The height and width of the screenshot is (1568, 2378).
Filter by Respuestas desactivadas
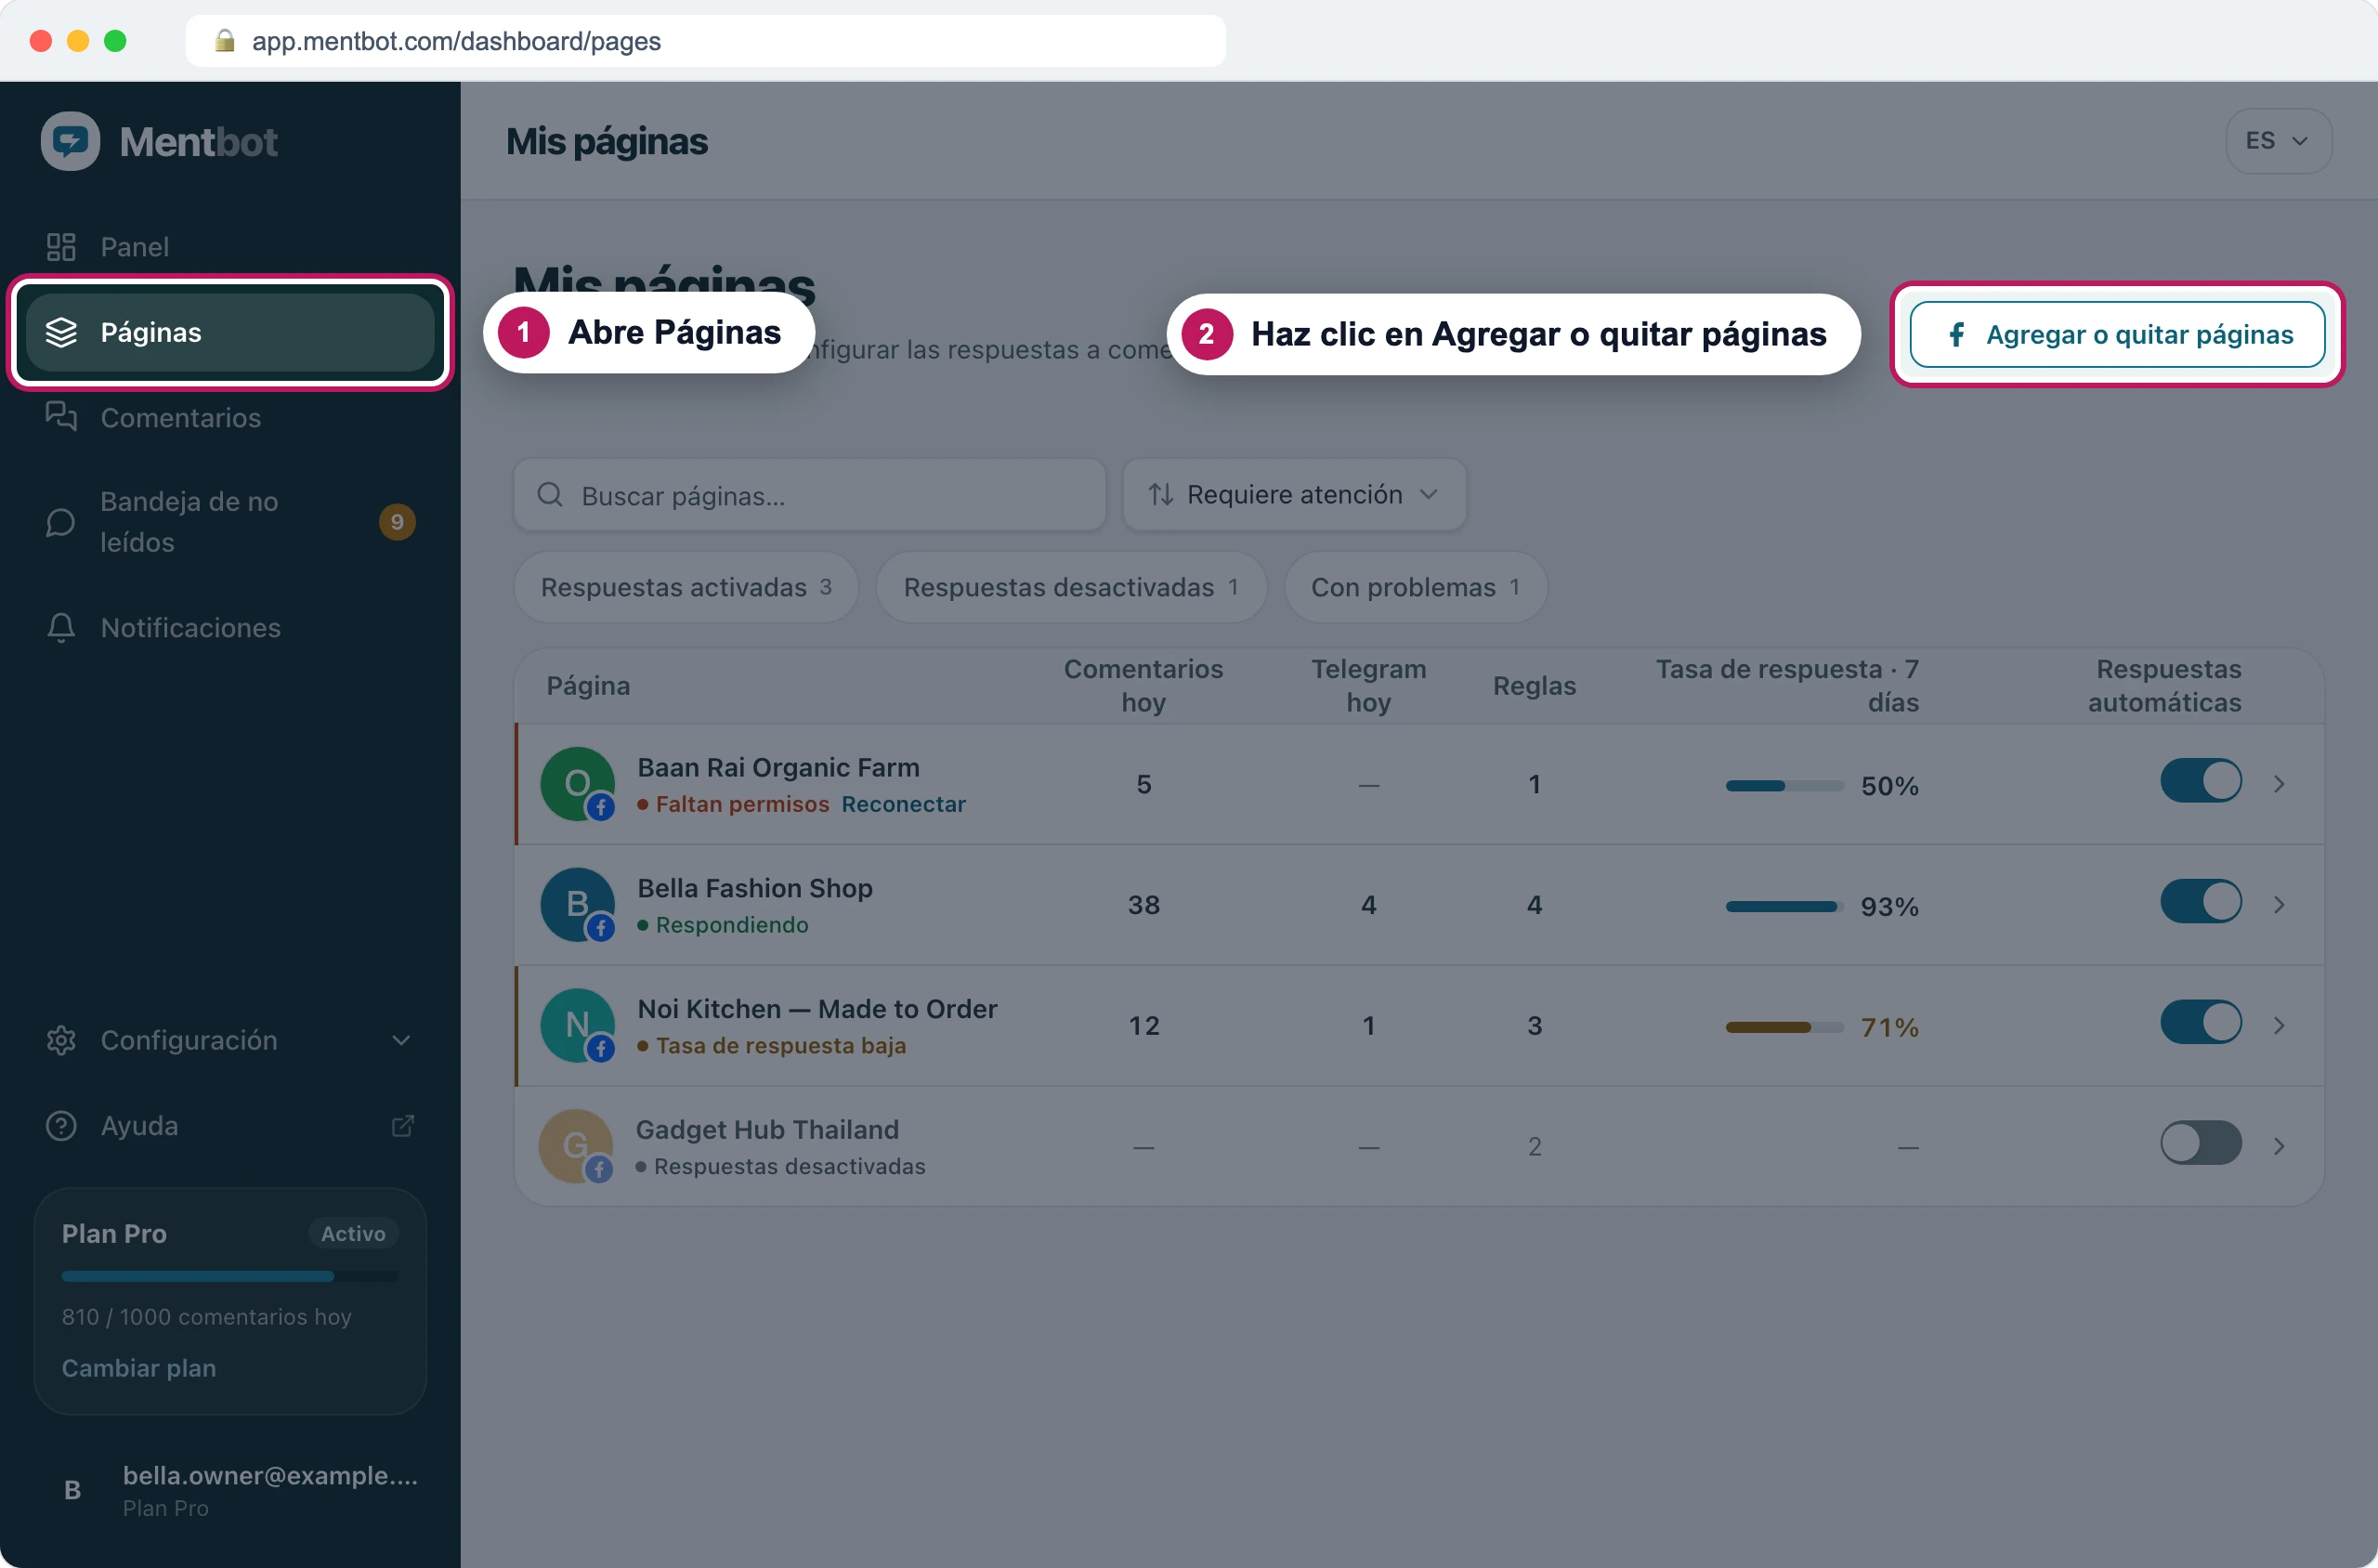tap(1071, 587)
